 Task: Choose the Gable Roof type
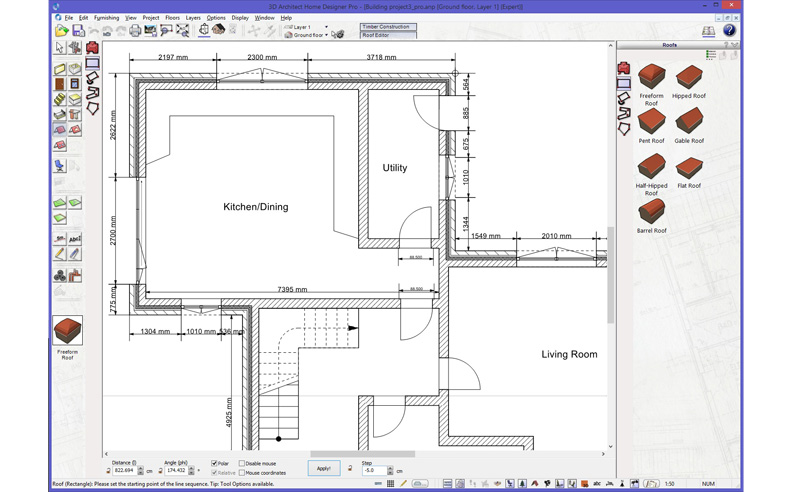pos(689,121)
